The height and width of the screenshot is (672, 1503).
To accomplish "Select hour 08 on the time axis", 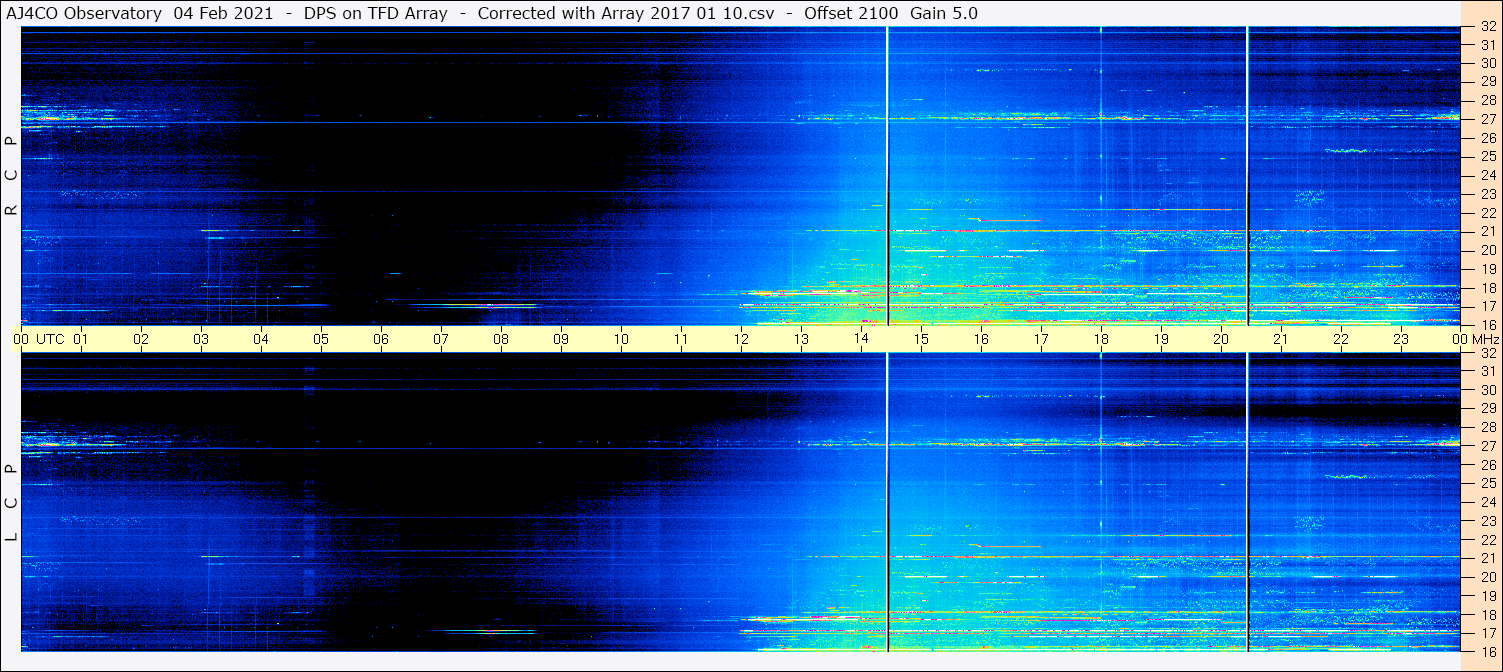I will 501,339.
